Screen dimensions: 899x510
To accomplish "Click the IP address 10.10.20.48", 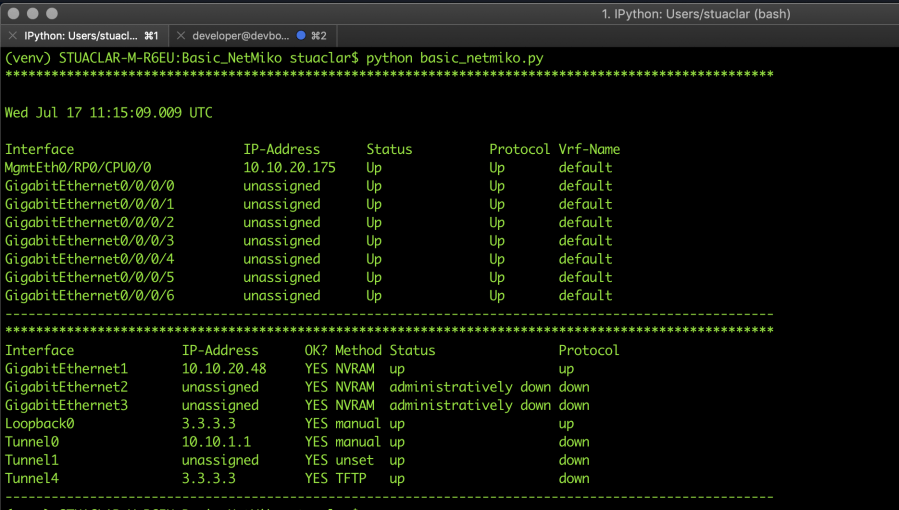I will [x=224, y=369].
